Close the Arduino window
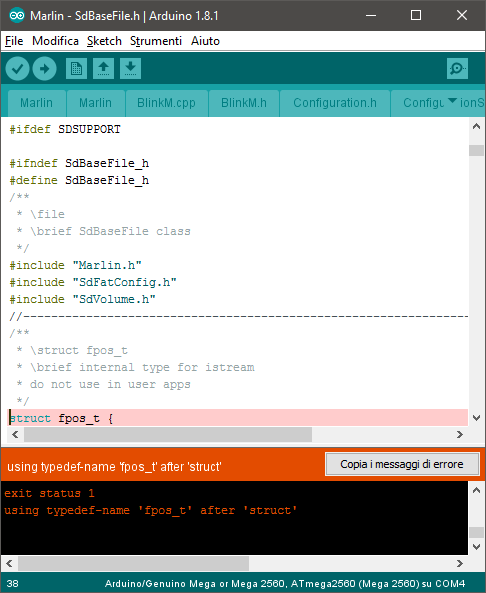The width and height of the screenshot is (486, 593). tap(462, 16)
